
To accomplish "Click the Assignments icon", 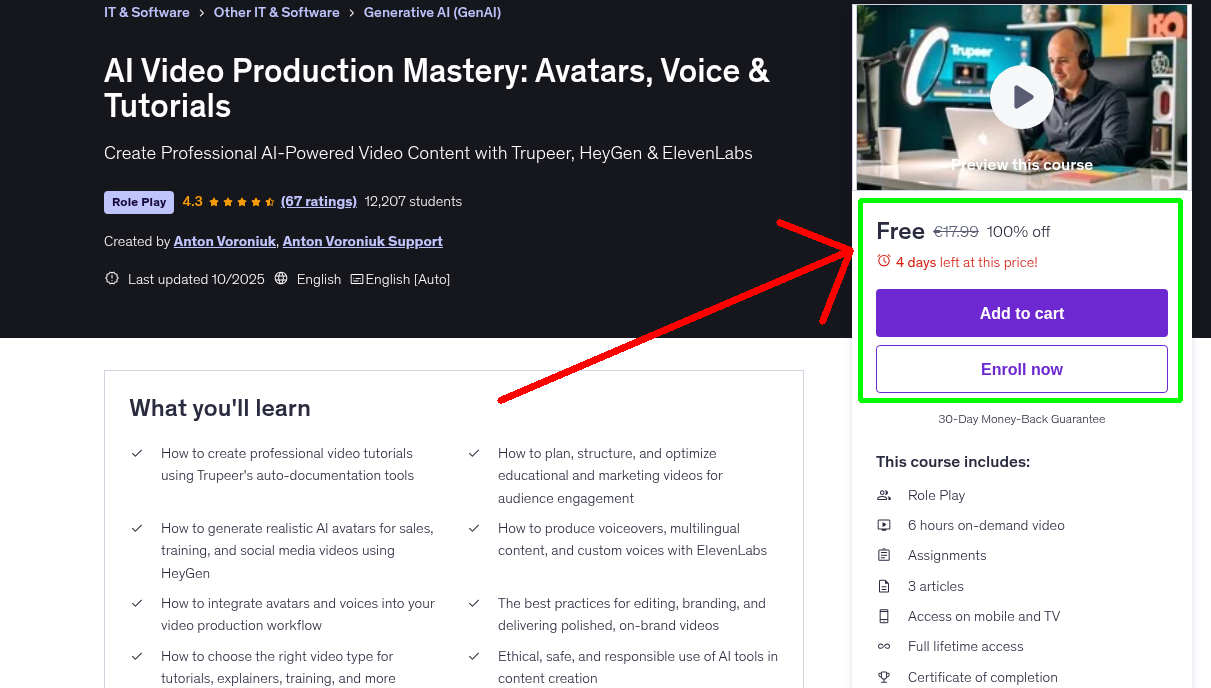I will coord(884,555).
